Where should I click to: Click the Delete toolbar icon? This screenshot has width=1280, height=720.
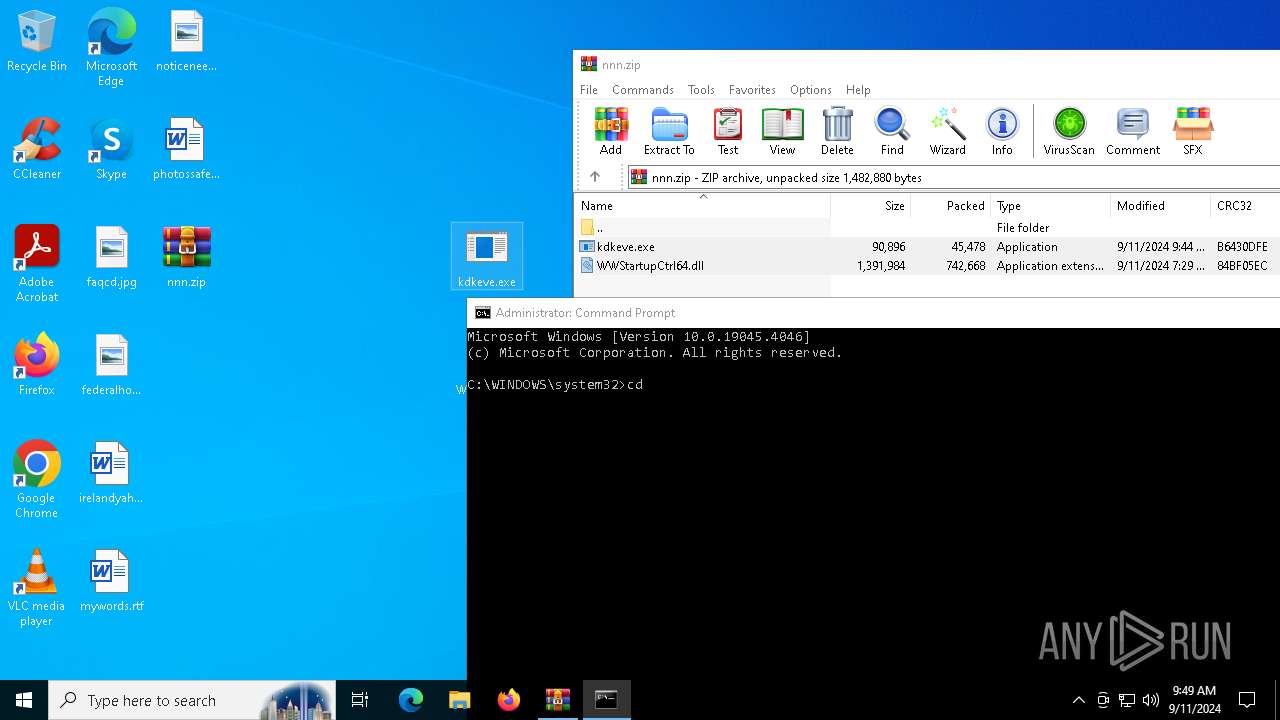pos(837,131)
